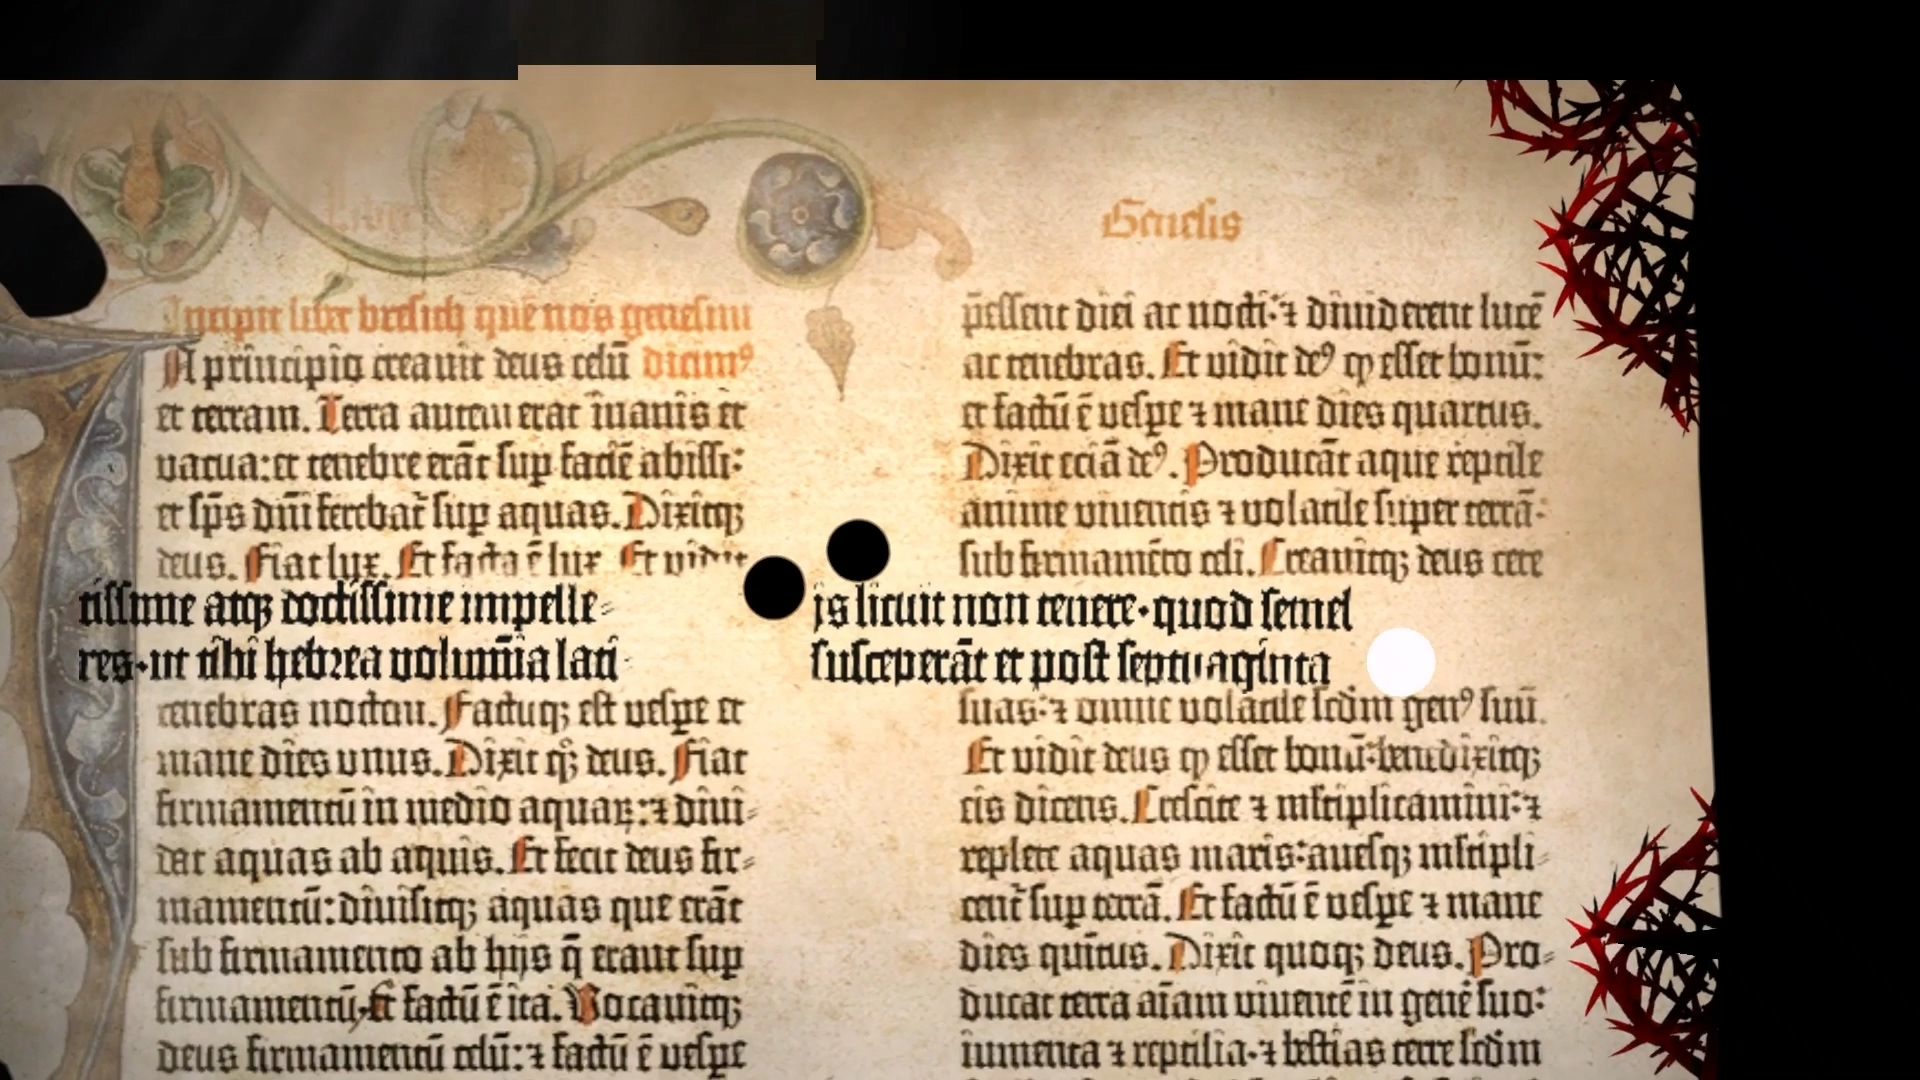Click the overlaid text 'post septuaginta'
1920x1080 pixels.
[1180, 666]
